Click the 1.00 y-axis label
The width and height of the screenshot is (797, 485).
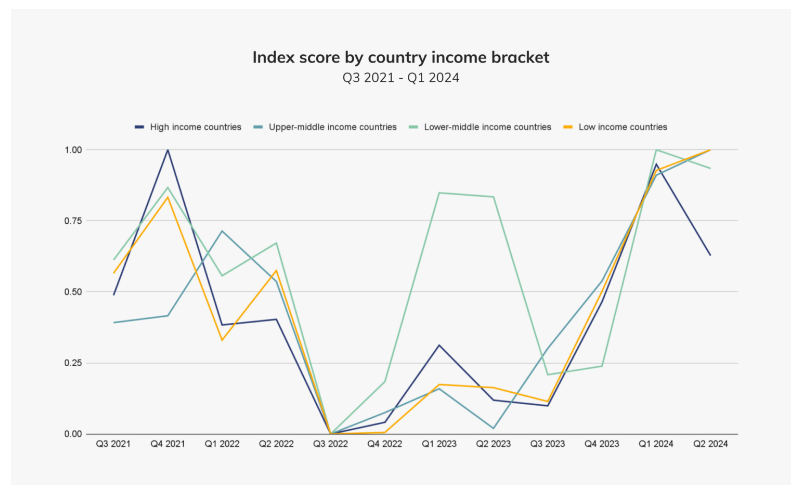pos(74,150)
